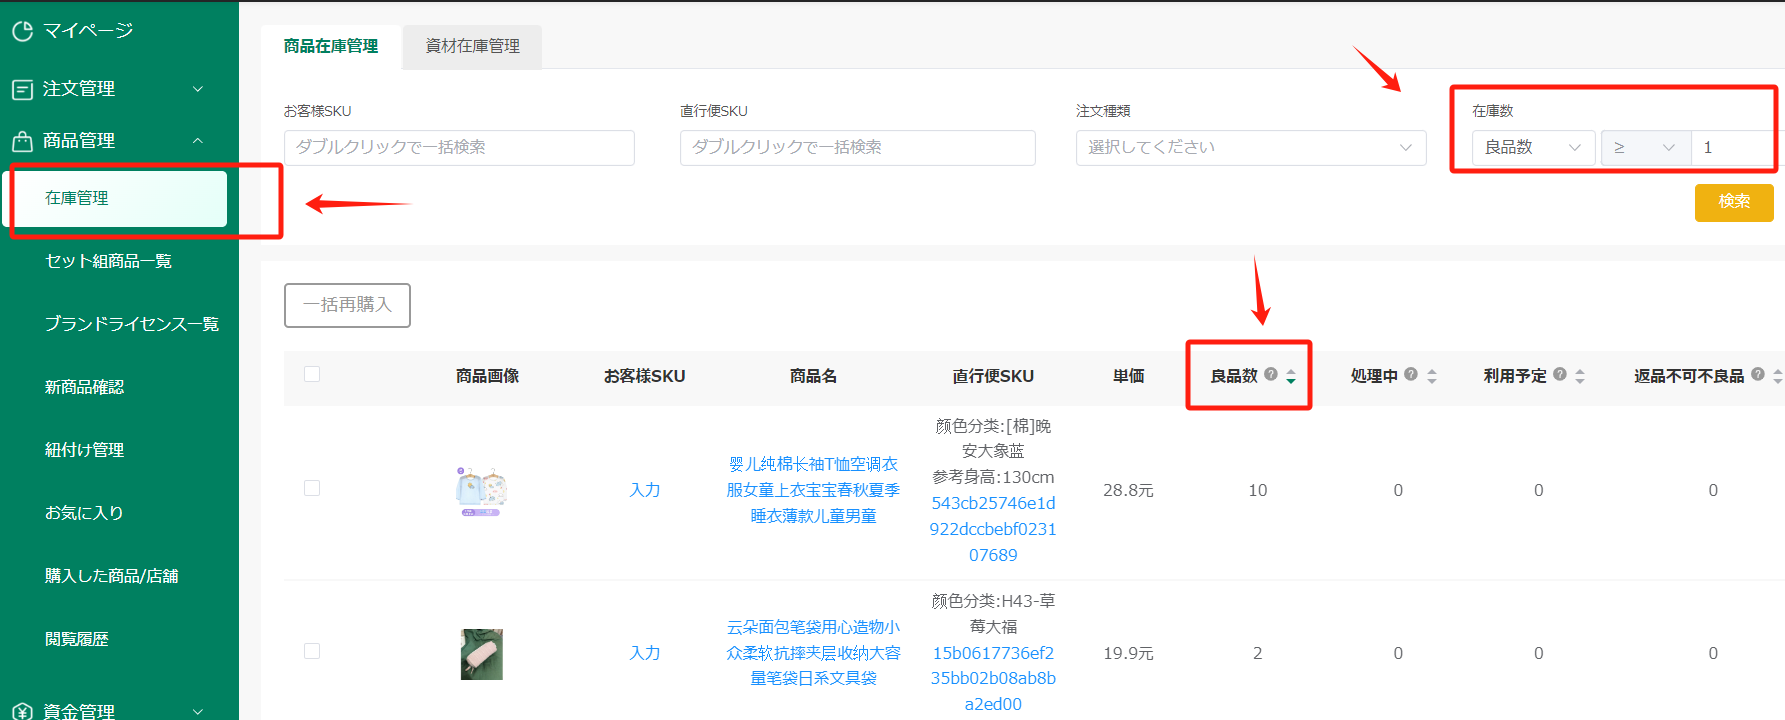
Task: Click the お客様SKU search input field
Action: pyautogui.click(x=459, y=148)
